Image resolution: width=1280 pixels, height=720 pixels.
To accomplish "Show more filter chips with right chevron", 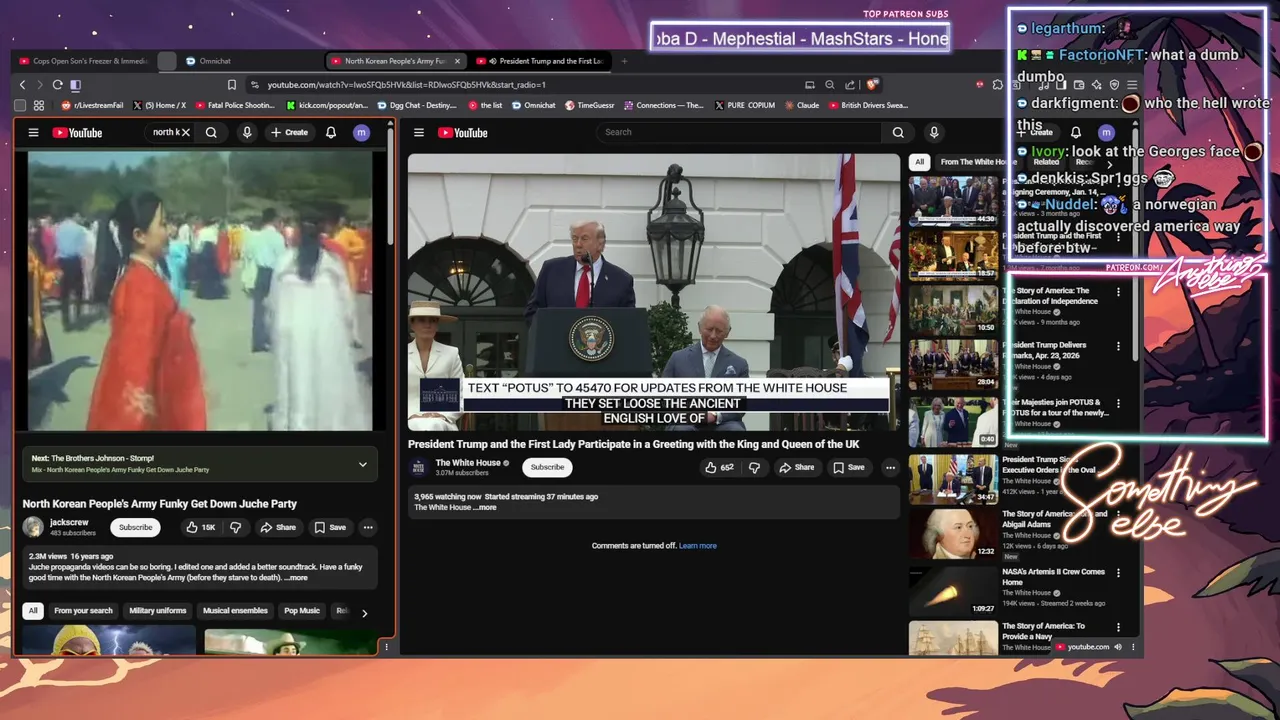I will [x=364, y=612].
